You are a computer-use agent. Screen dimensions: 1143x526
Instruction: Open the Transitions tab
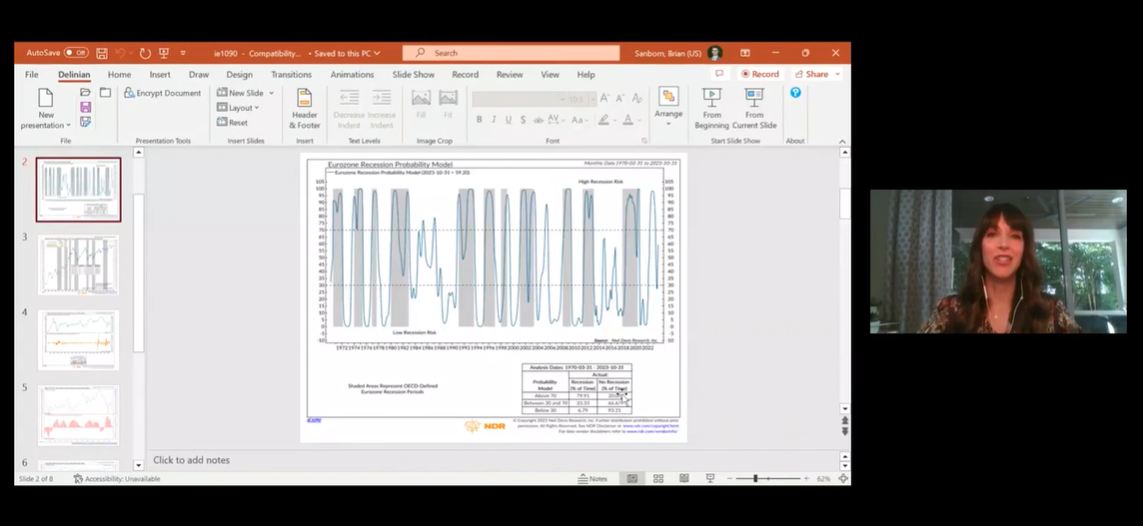[x=291, y=75]
